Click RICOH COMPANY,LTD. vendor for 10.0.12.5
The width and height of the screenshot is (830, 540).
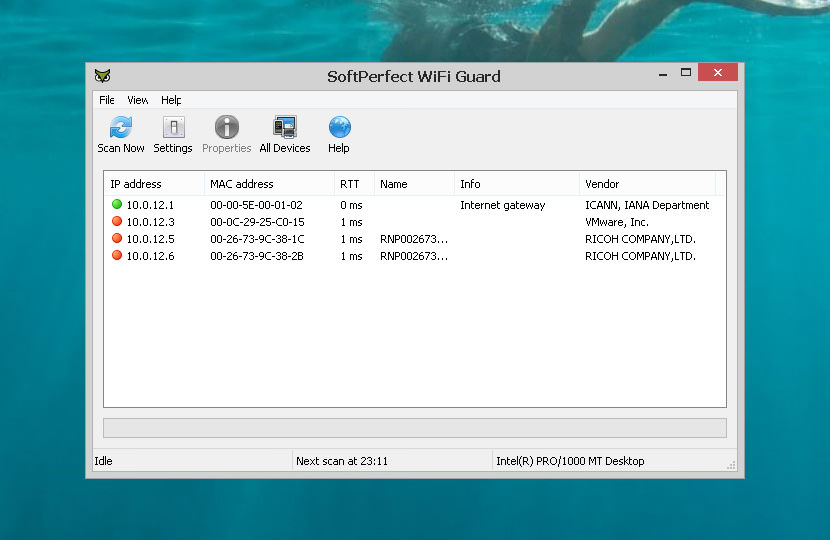(x=640, y=239)
